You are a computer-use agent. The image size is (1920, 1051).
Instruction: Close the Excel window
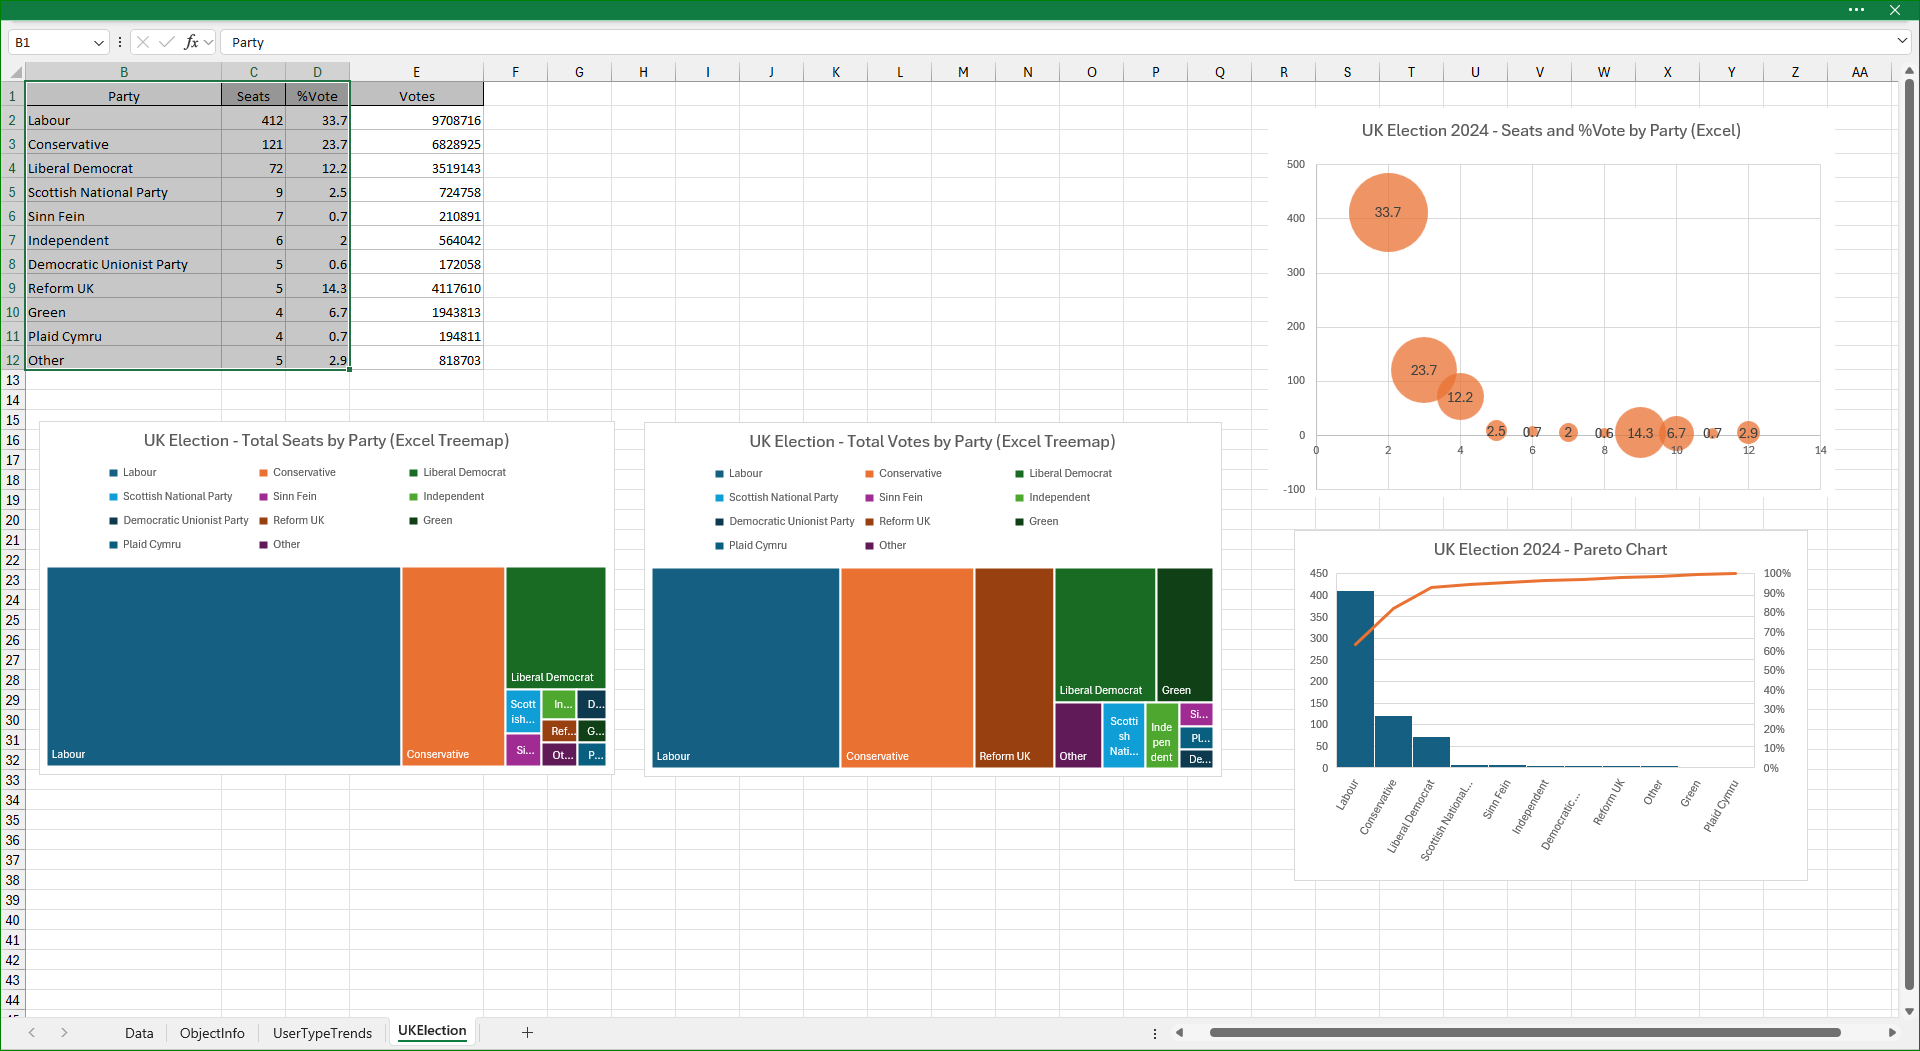tap(1894, 10)
